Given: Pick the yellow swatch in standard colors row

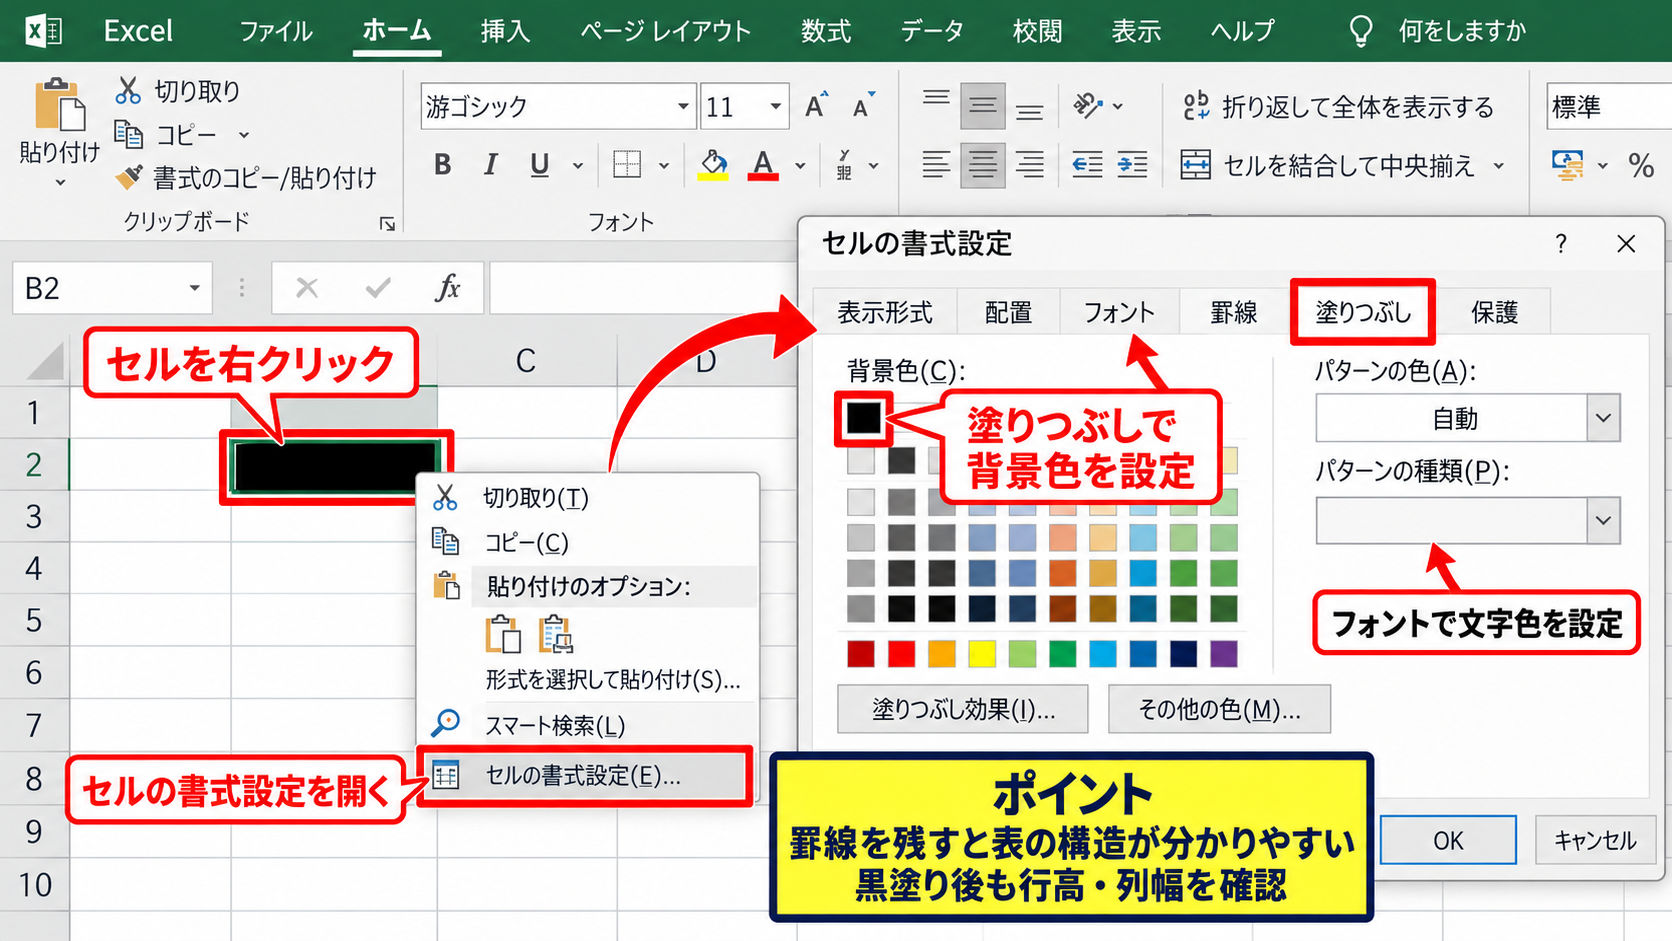Looking at the screenshot, I should pos(982,654).
